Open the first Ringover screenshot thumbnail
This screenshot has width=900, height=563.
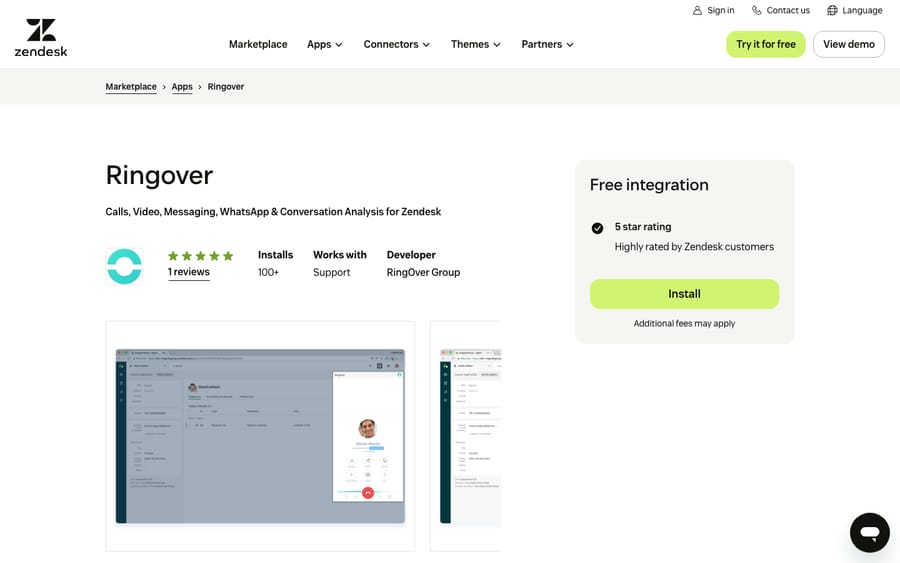point(260,436)
